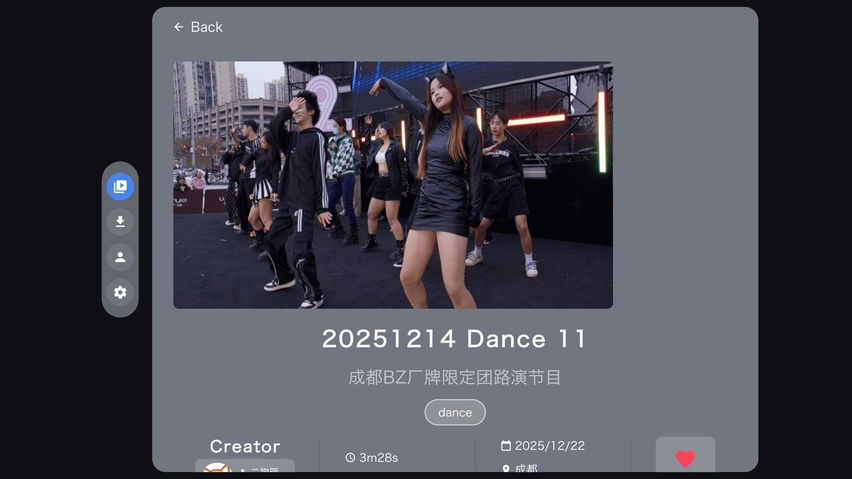Screen dimensions: 852x479
Task: Click the 'Creator' heading
Action: (x=245, y=446)
